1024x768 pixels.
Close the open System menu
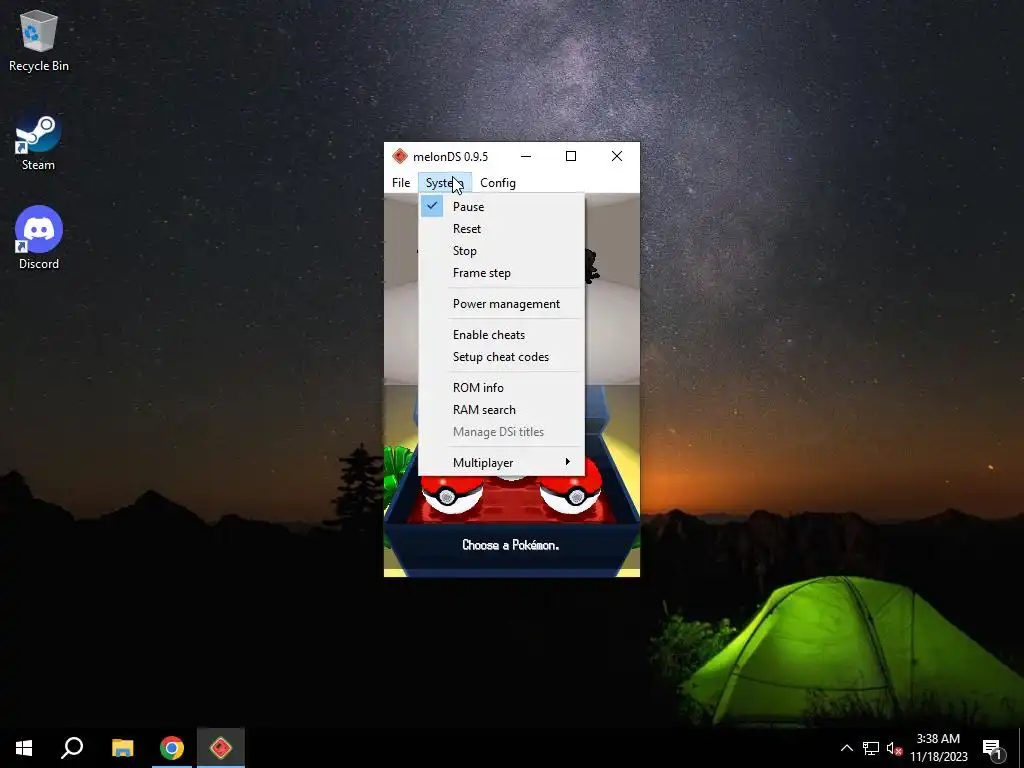click(x=445, y=183)
